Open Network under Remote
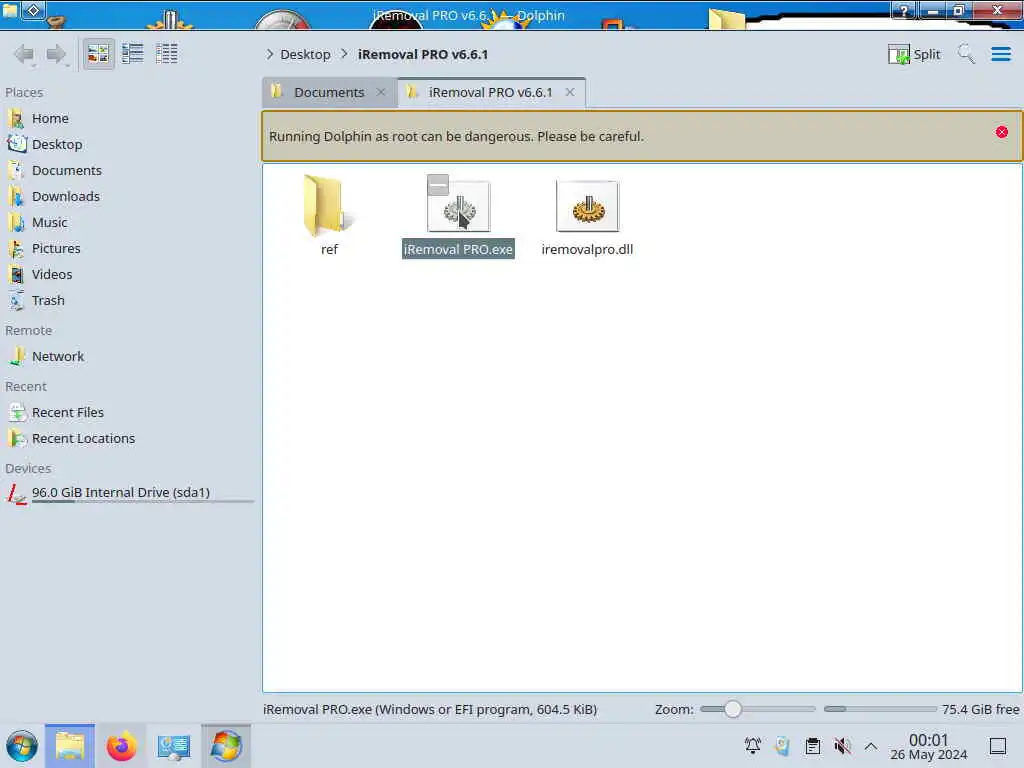 point(58,357)
